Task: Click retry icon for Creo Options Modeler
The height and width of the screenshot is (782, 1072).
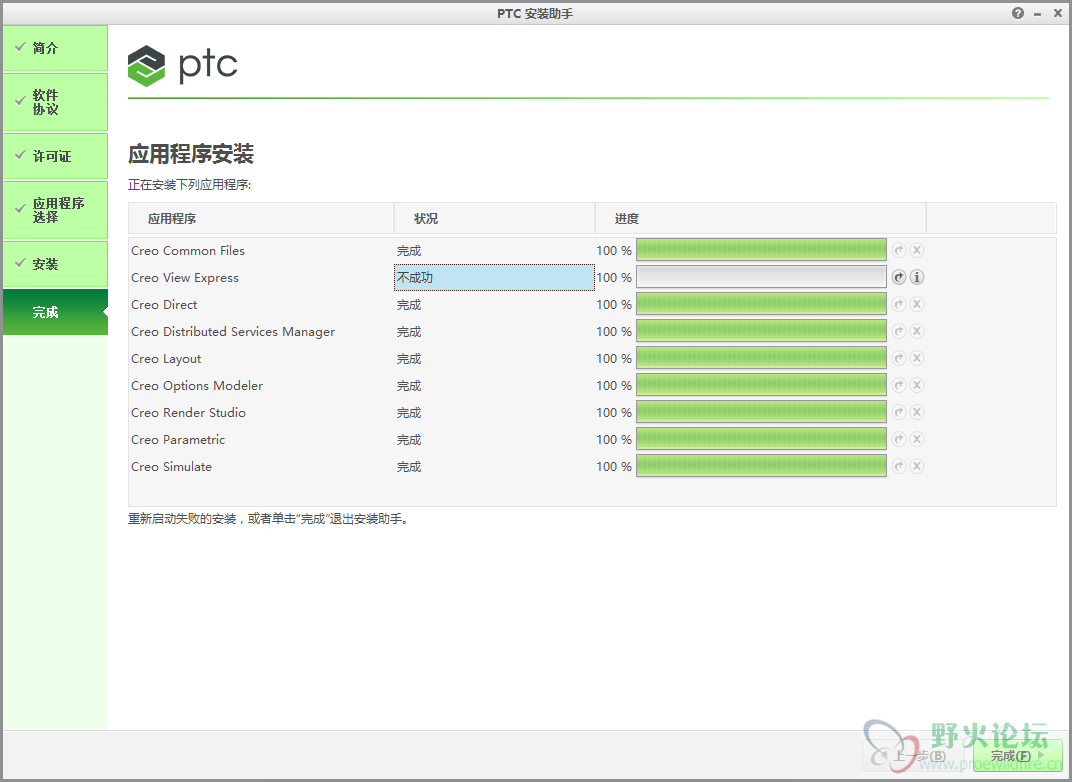Action: coord(899,385)
